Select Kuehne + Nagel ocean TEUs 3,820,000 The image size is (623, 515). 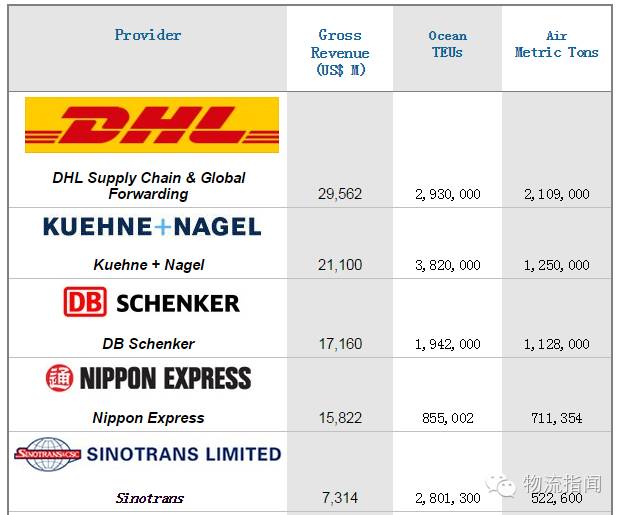tap(448, 265)
